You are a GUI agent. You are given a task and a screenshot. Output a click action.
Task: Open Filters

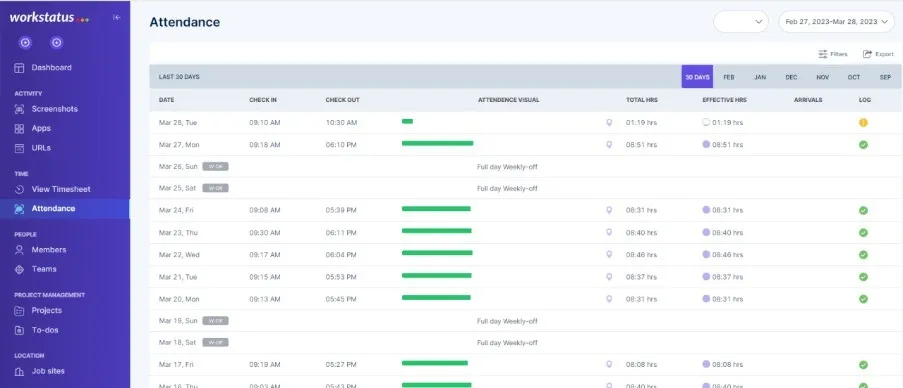(833, 54)
